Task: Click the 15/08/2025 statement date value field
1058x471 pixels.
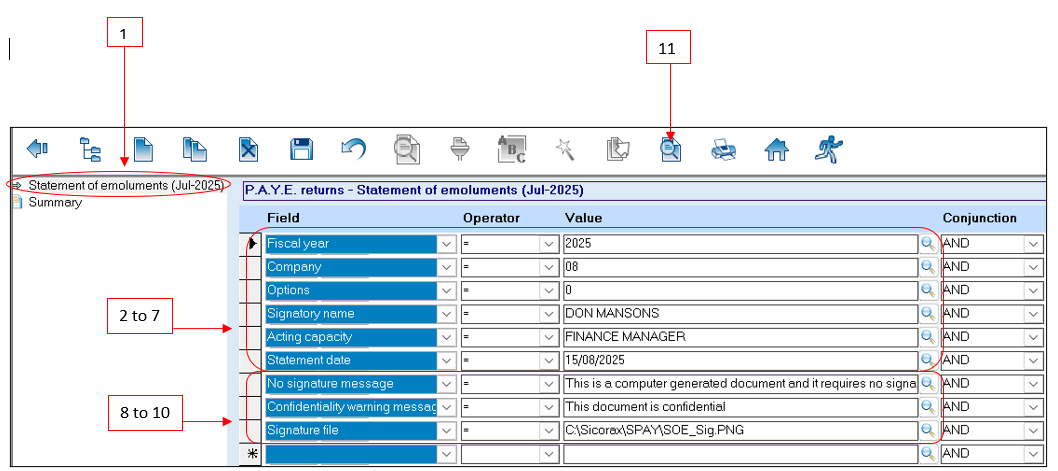Action: [x=740, y=360]
